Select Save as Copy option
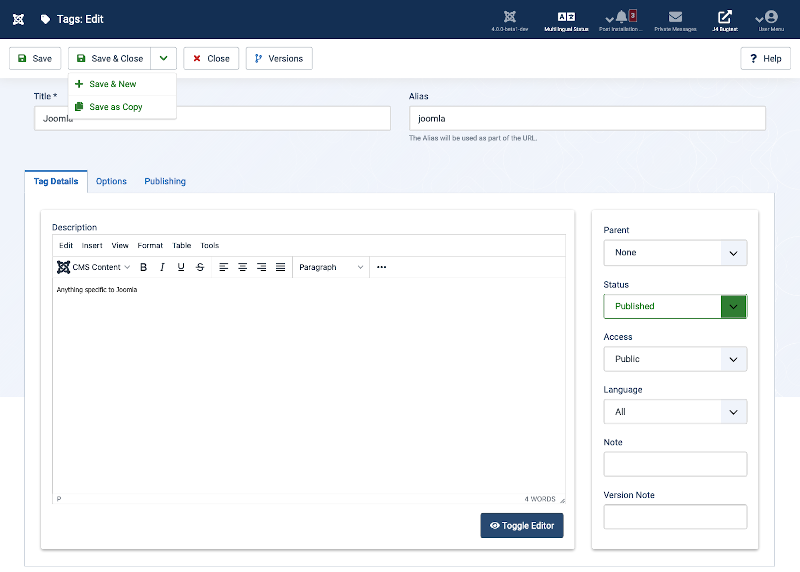800x572 pixels. [115, 107]
